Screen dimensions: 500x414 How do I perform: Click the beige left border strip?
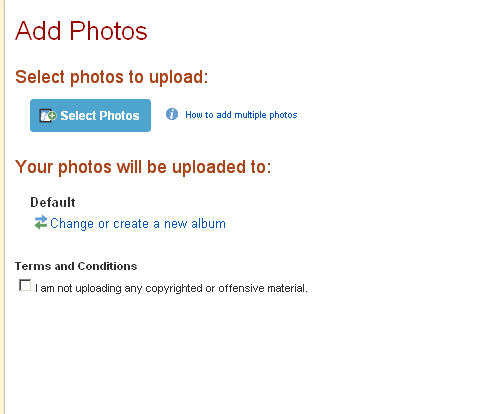click(2, 207)
